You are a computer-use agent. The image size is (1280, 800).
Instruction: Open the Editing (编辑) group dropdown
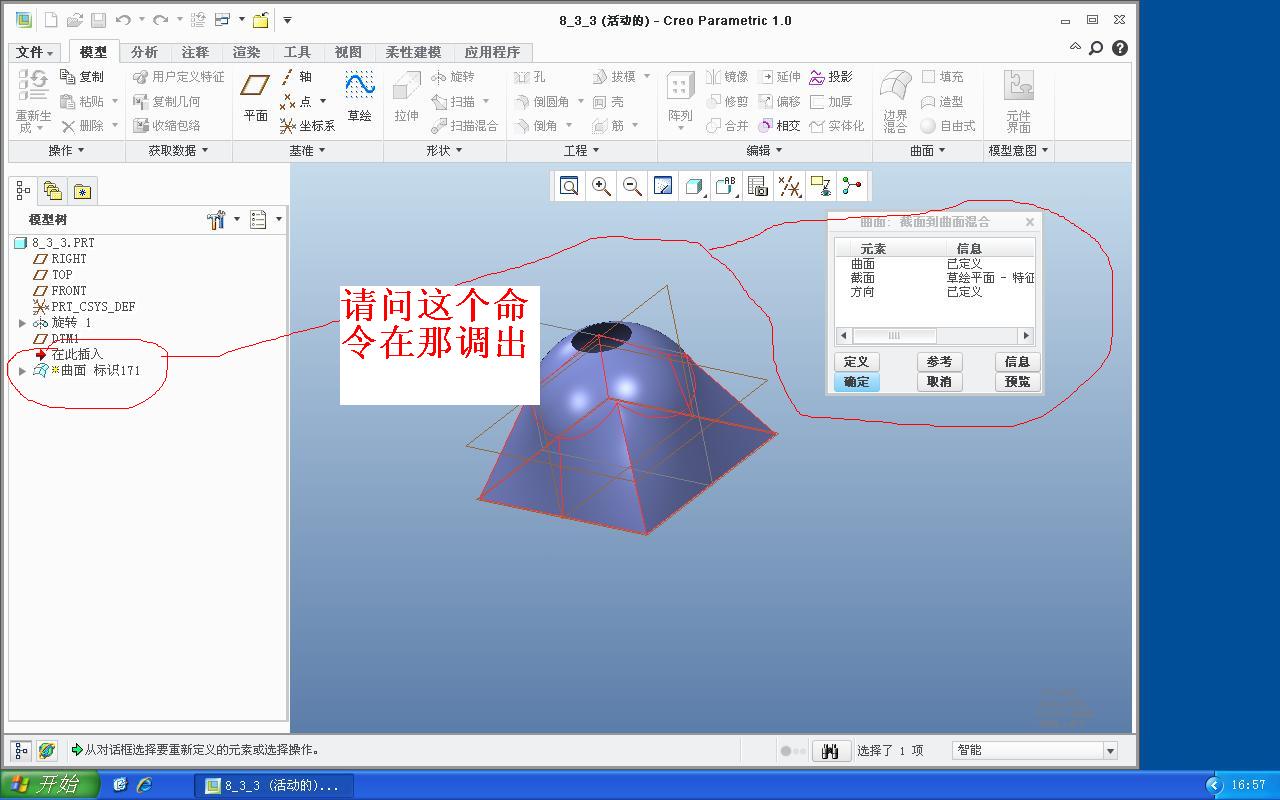tap(765, 151)
